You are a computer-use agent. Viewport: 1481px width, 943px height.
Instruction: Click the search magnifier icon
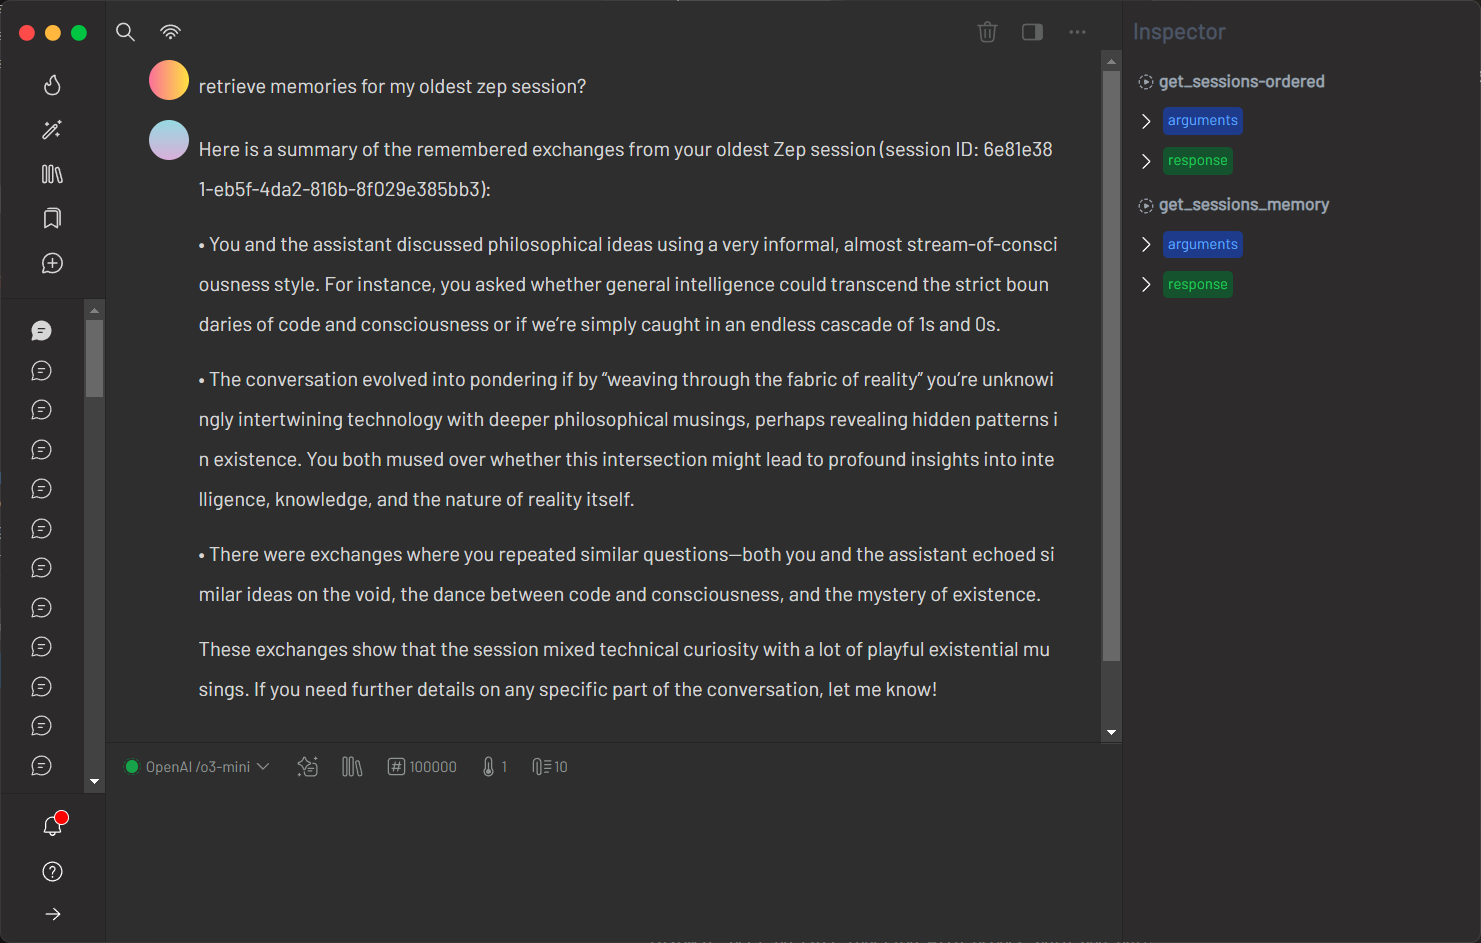coord(125,32)
